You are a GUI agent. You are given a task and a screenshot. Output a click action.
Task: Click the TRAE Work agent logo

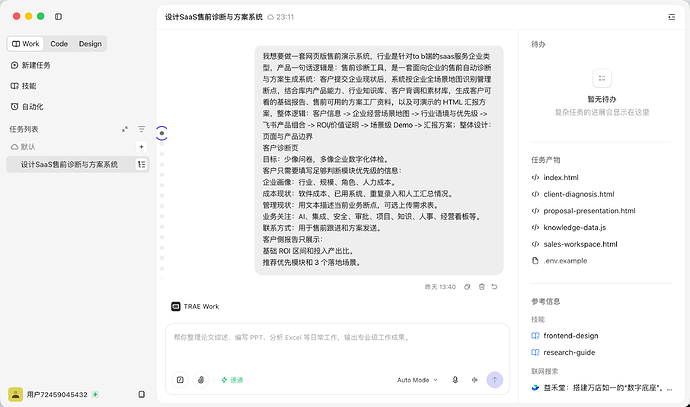click(176, 306)
